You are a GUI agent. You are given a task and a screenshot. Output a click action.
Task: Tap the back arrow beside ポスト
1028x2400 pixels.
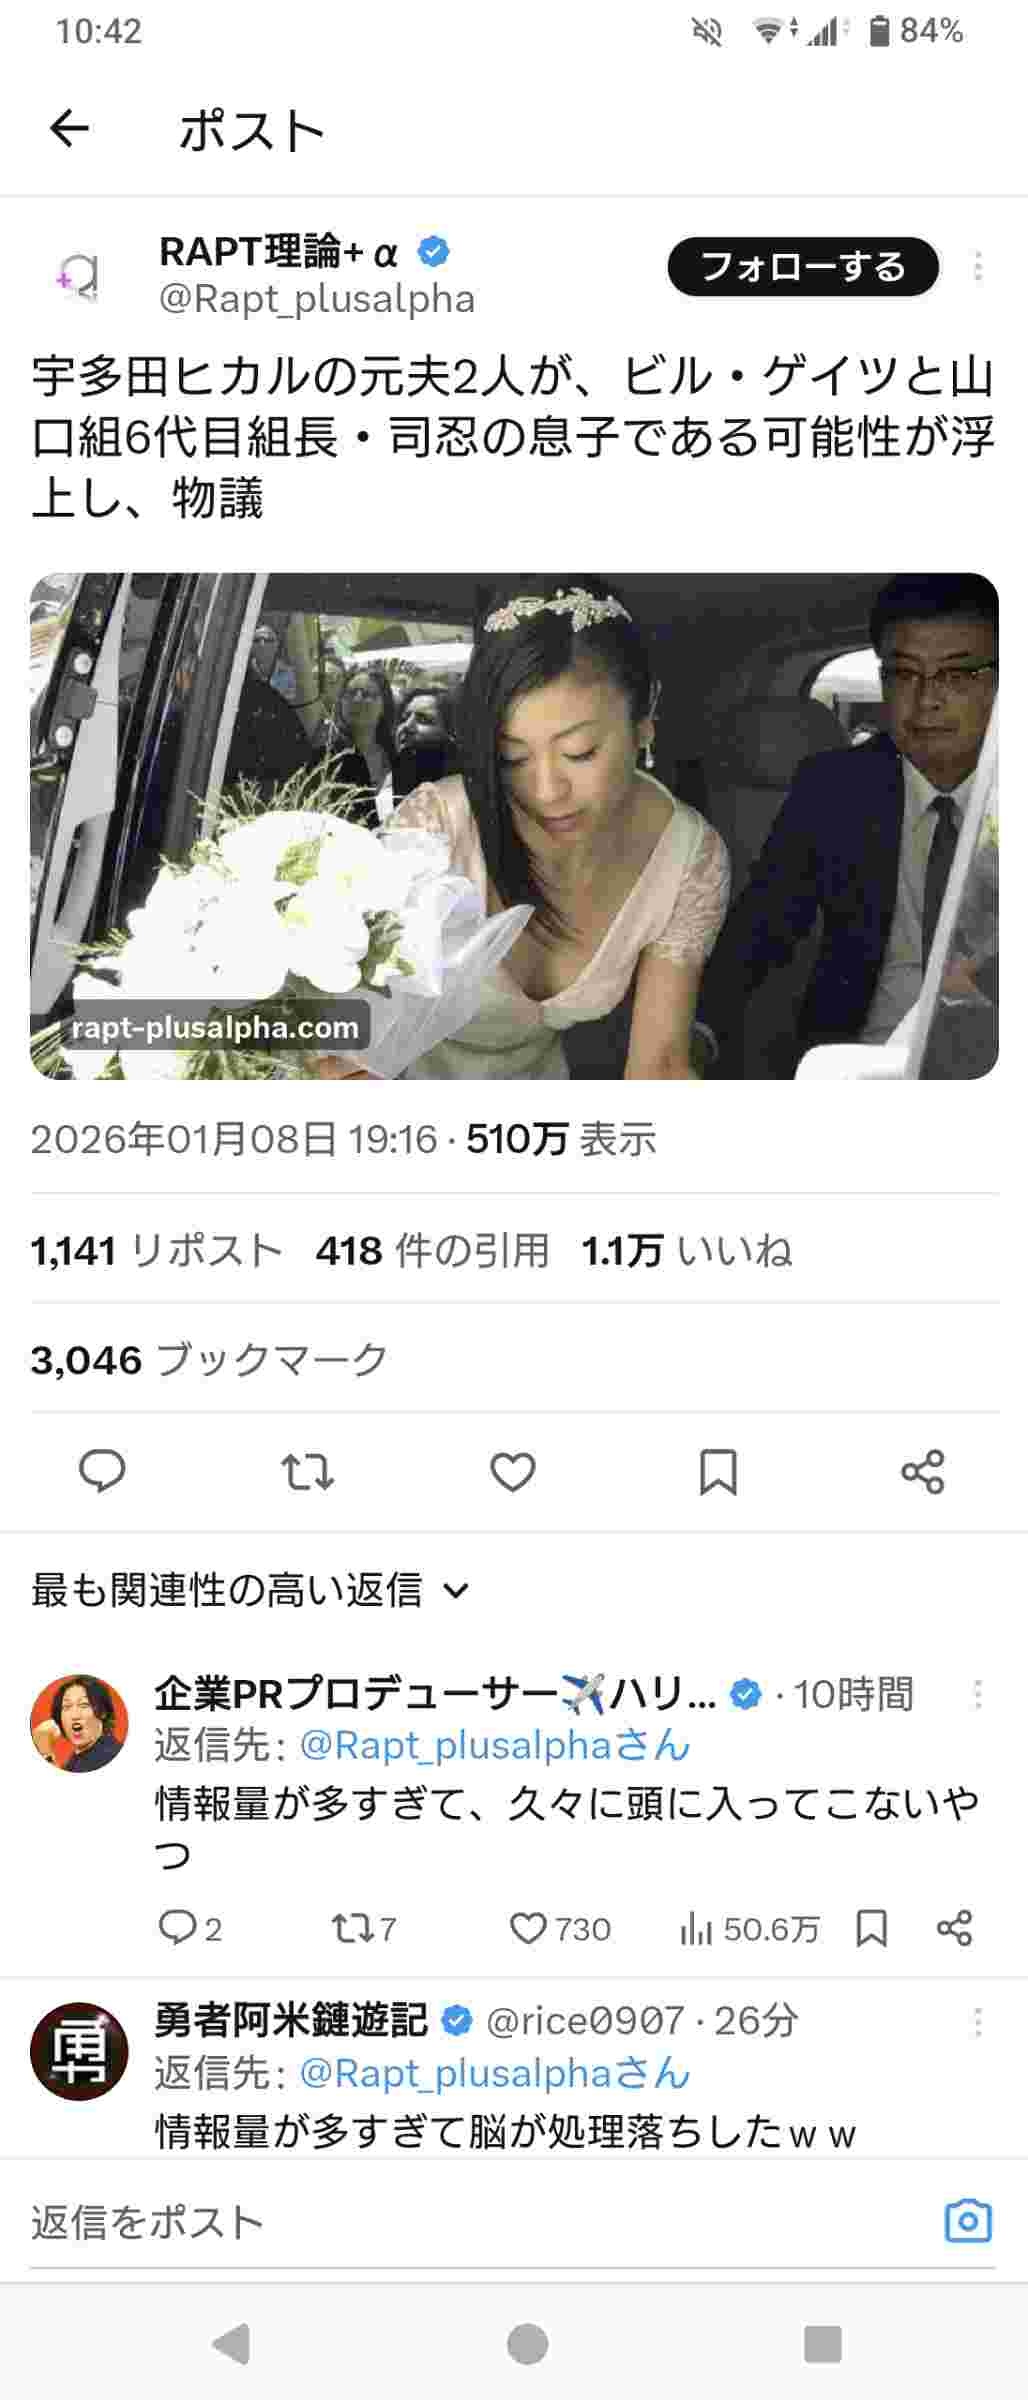69,128
